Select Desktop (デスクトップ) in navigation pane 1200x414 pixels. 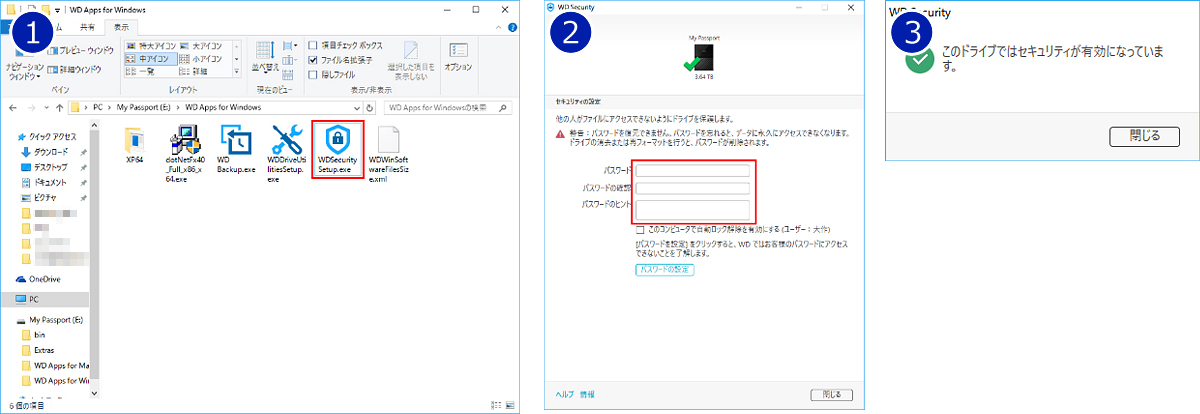(43, 167)
